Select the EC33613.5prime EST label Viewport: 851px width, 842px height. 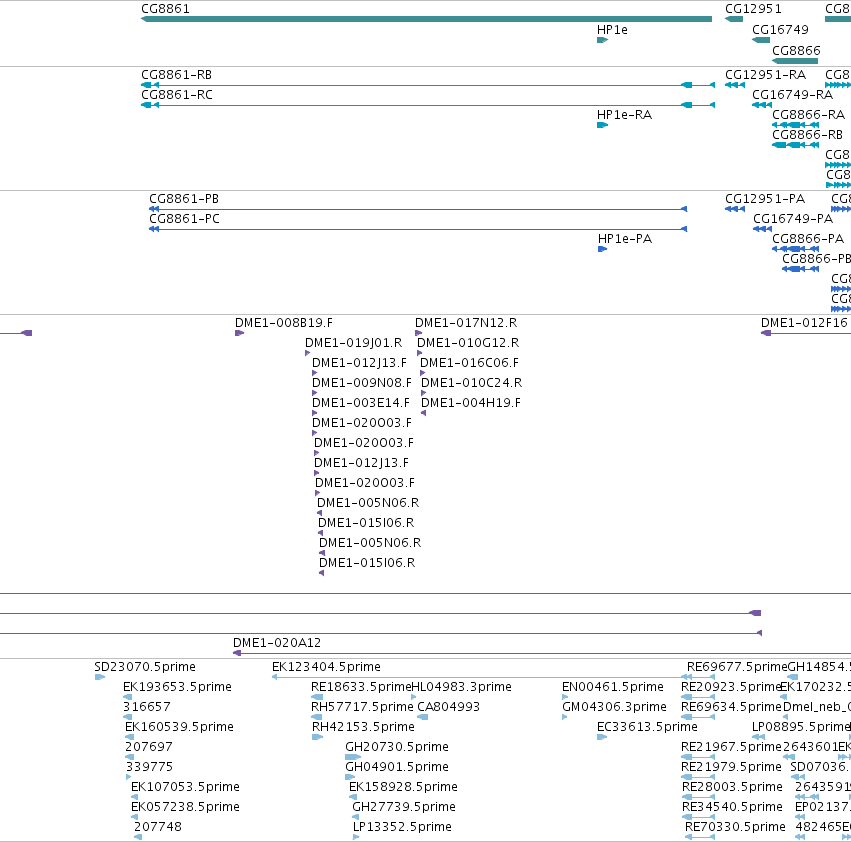pos(647,726)
